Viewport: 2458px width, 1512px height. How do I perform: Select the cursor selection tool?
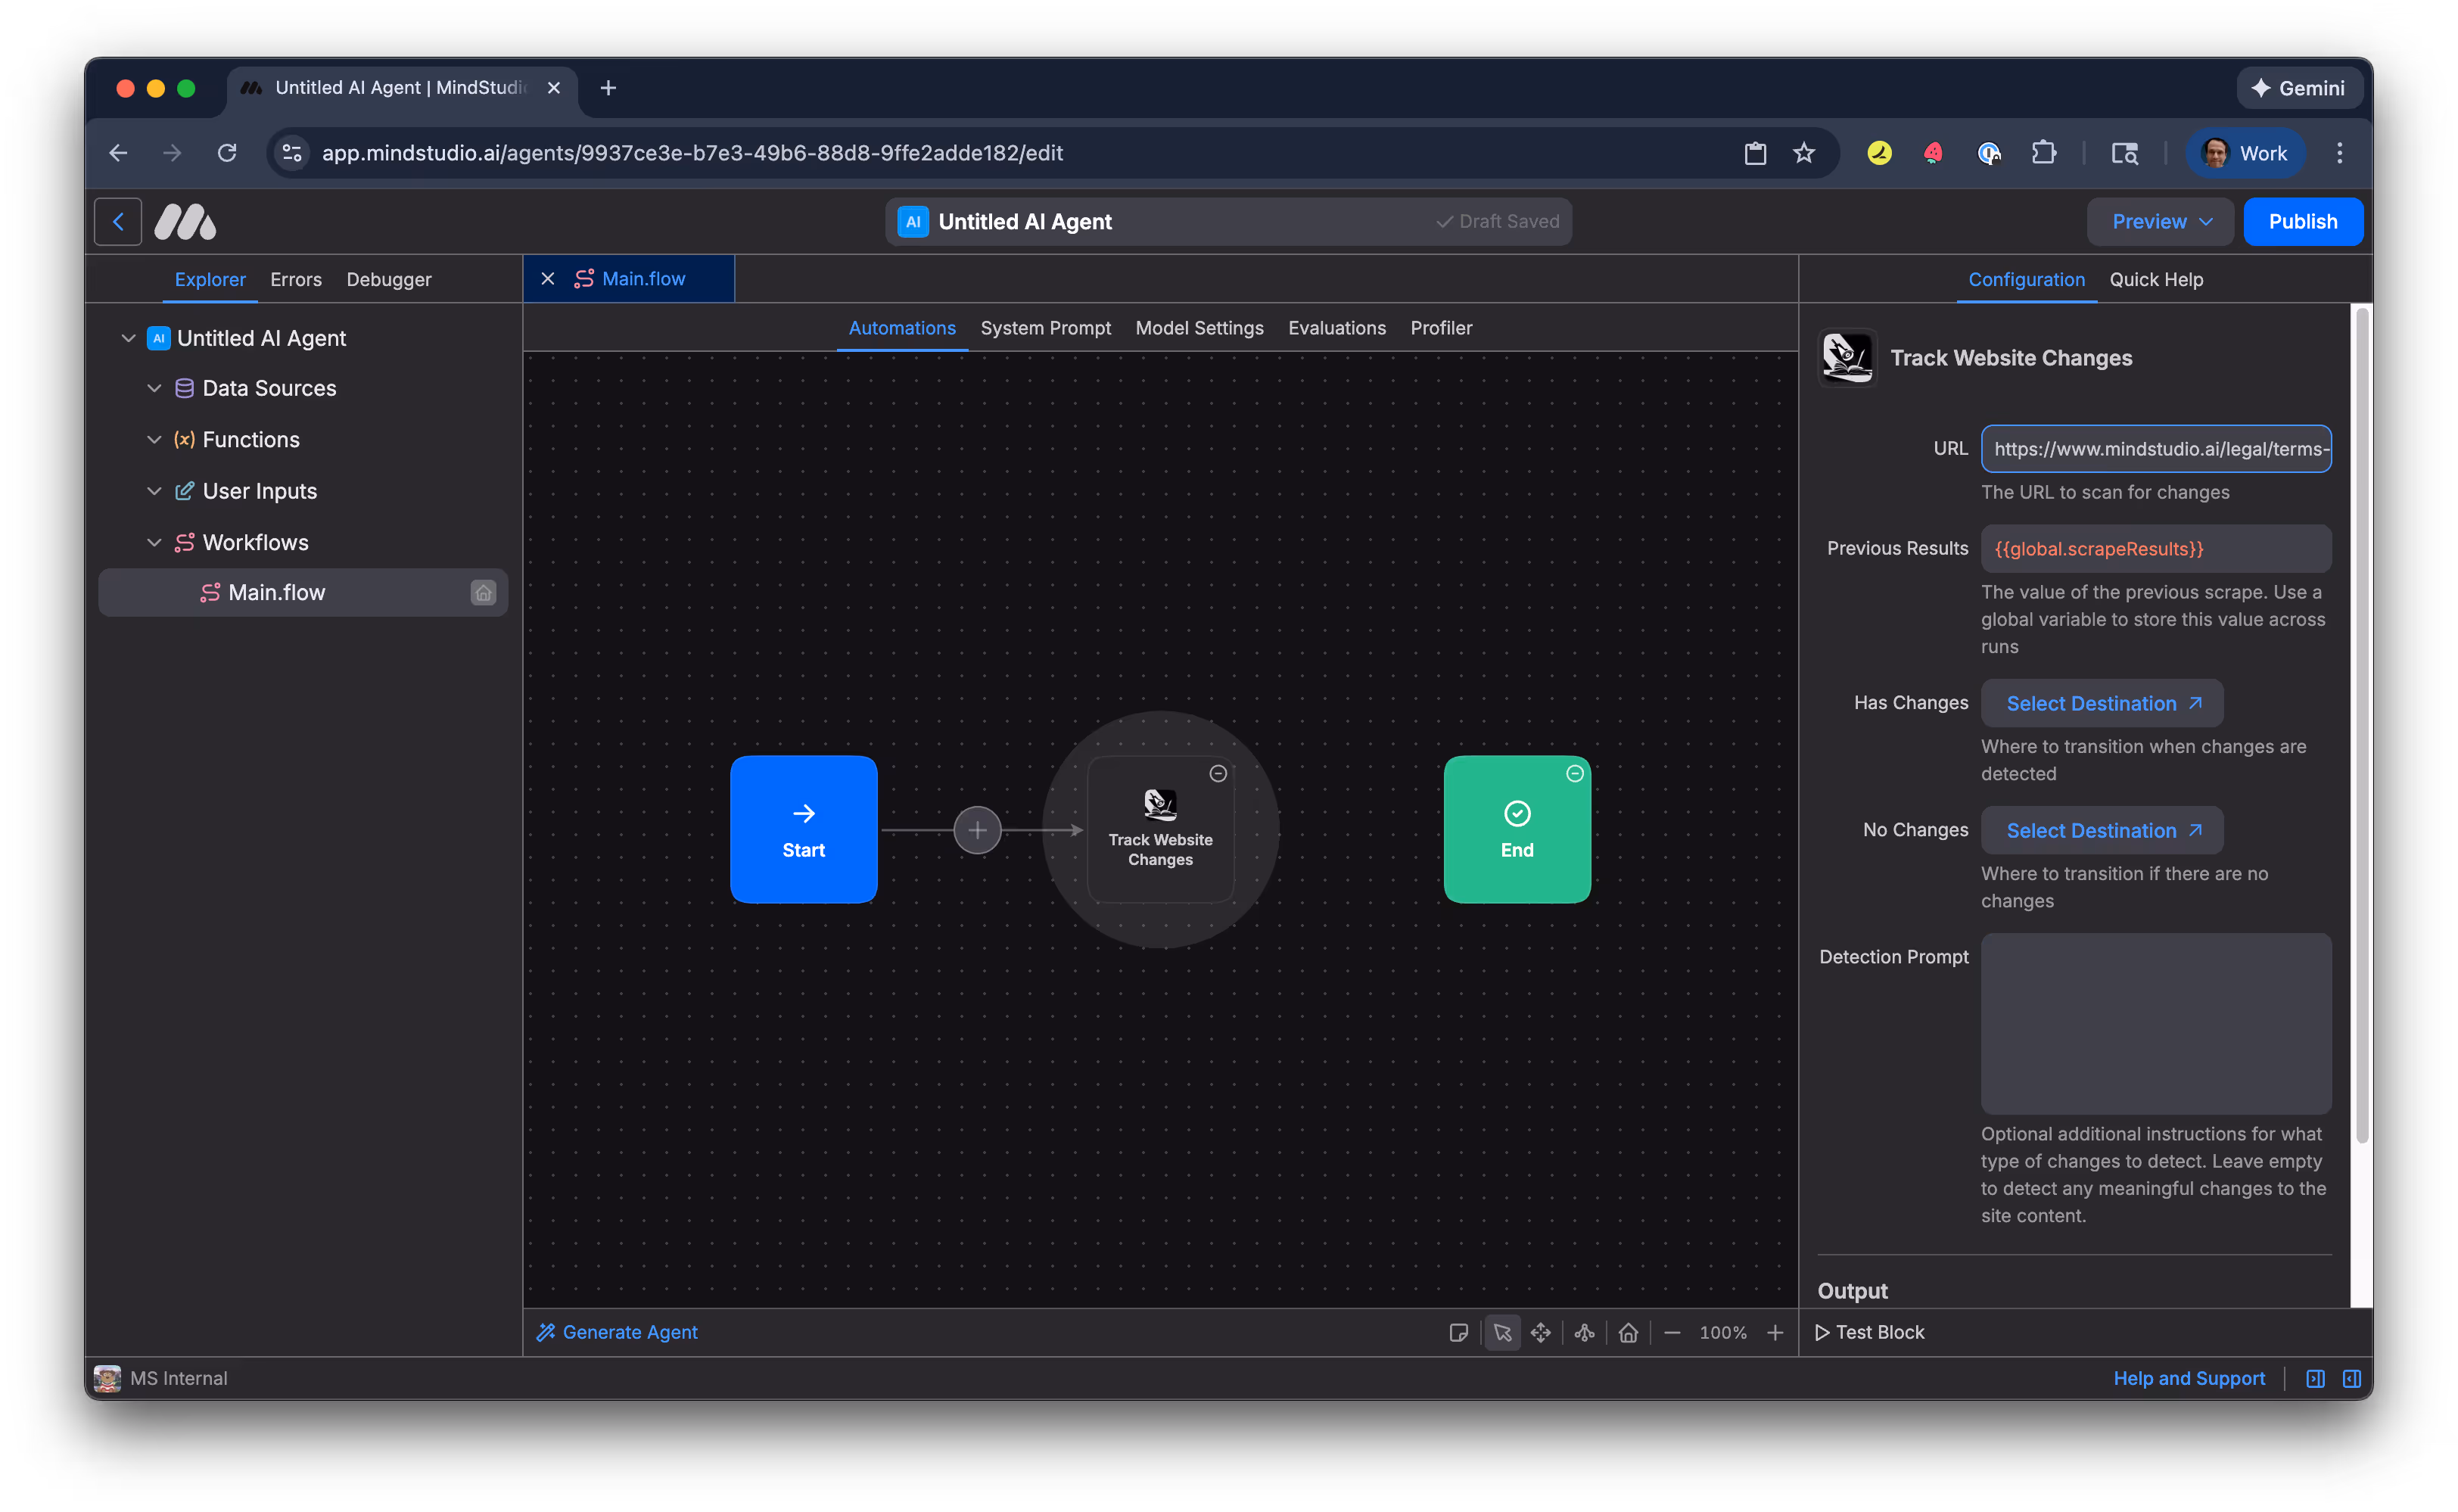click(1502, 1332)
